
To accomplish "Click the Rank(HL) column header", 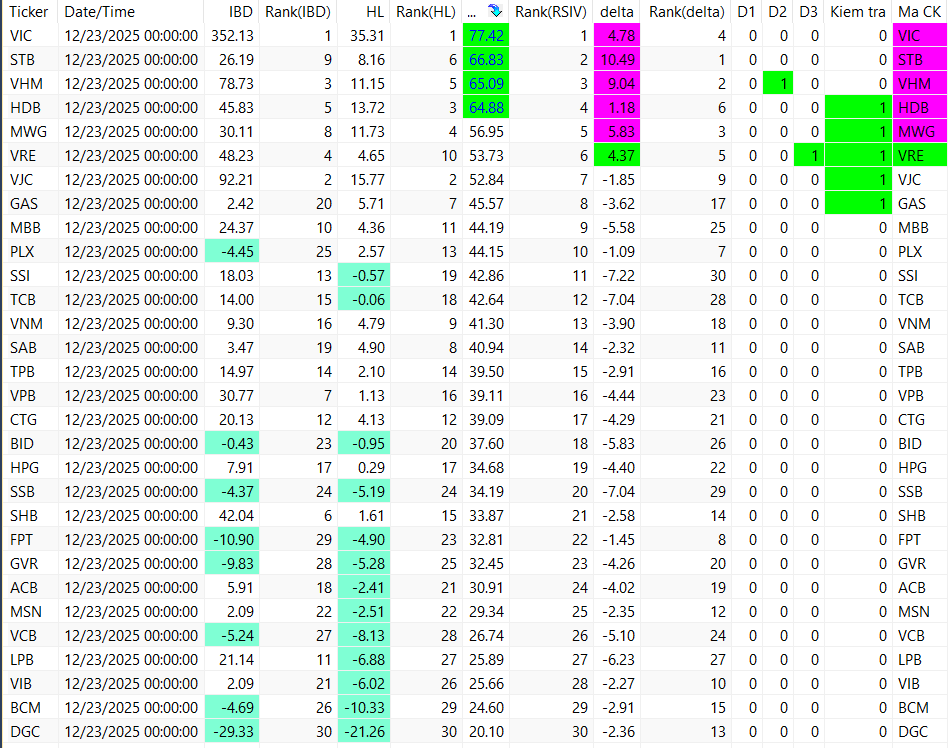I will click(x=426, y=11).
